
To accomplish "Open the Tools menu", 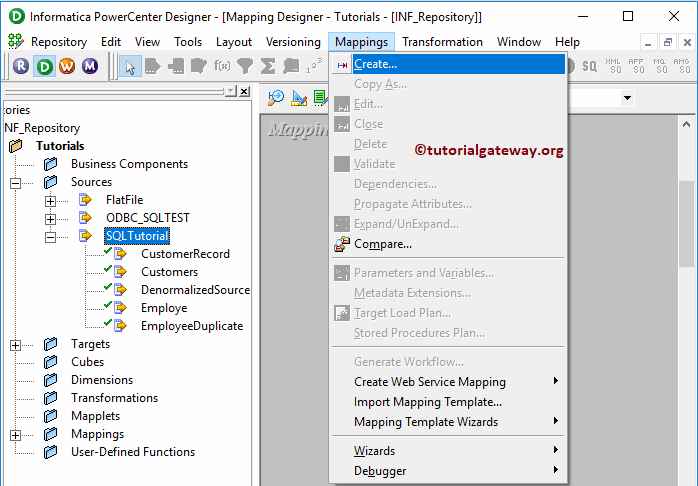I will 188,42.
